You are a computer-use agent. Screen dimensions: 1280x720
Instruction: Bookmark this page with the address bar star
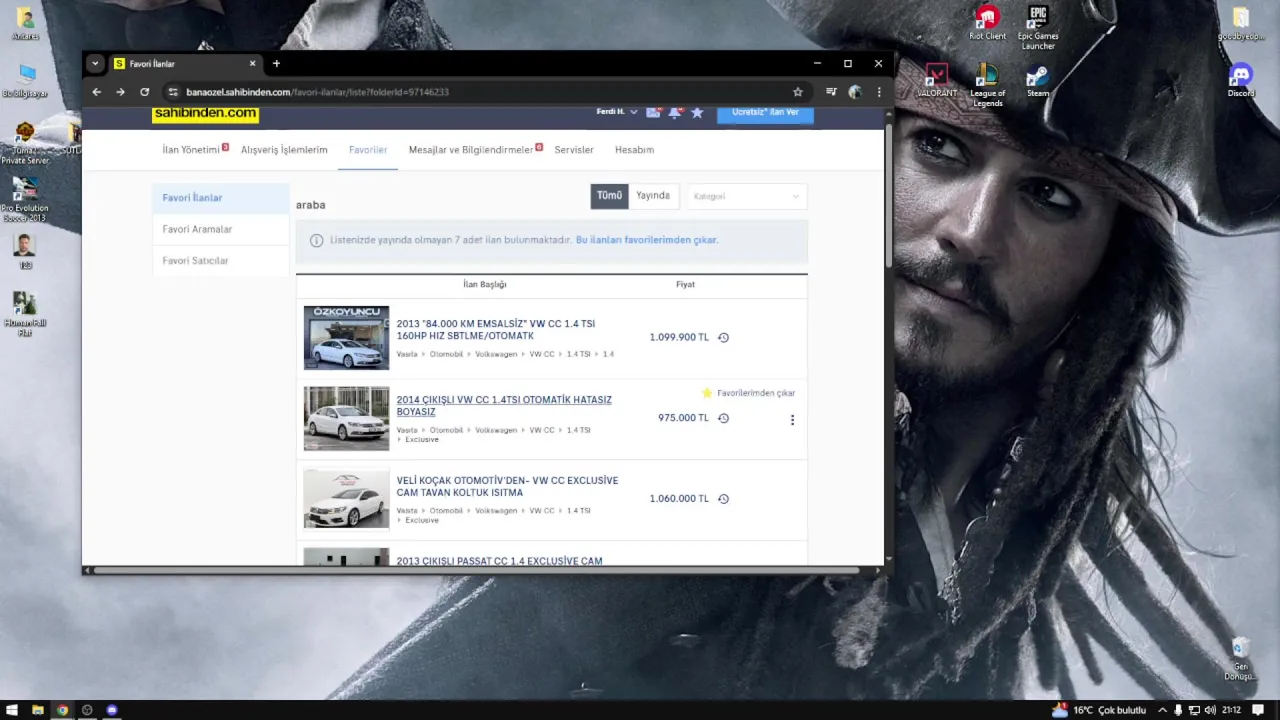797,92
